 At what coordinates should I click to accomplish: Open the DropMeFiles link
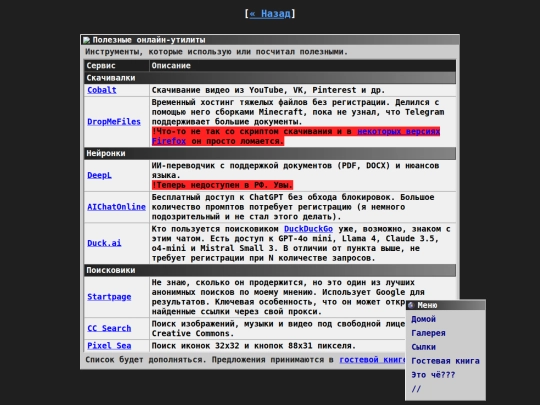[114, 122]
